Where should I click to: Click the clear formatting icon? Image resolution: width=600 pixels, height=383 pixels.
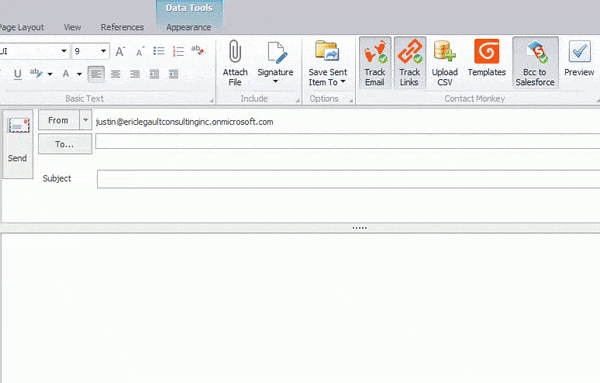pyautogui.click(x=197, y=50)
